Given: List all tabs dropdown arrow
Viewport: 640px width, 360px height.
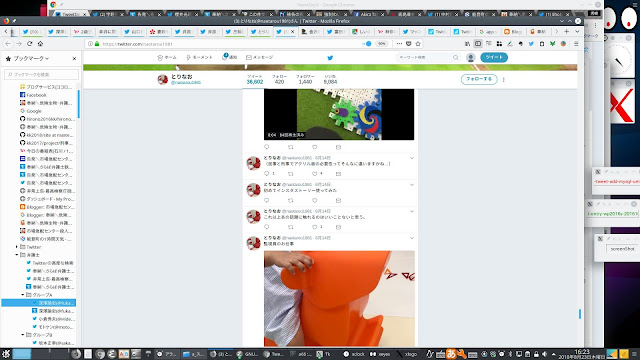Looking at the screenshot, I should [577, 31].
